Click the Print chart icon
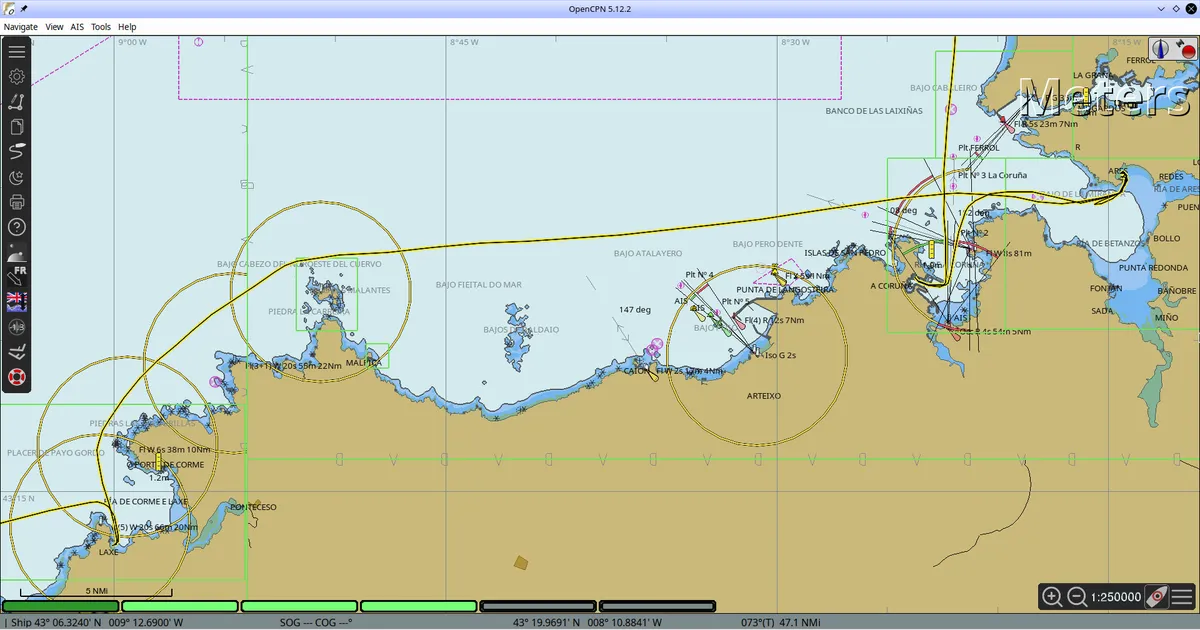Image resolution: width=1200 pixels, height=630 pixels. coord(17,203)
